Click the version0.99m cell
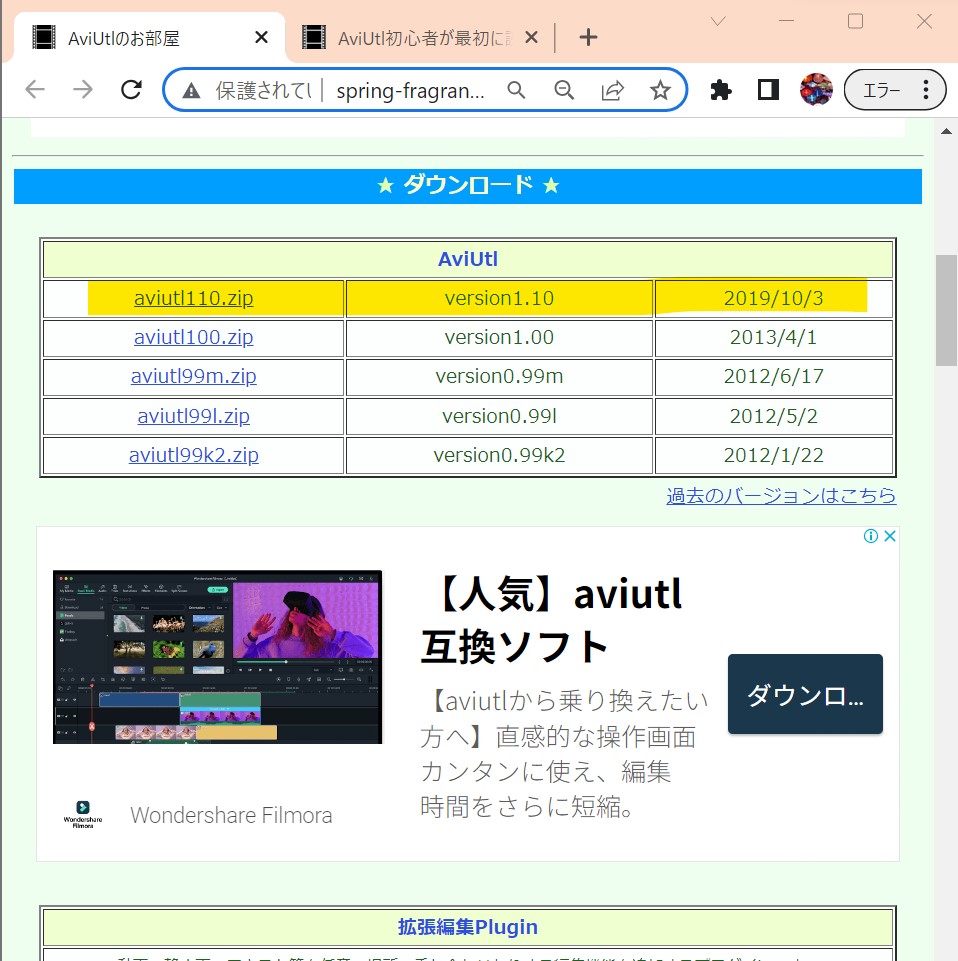Image resolution: width=958 pixels, height=961 pixels. (500, 376)
